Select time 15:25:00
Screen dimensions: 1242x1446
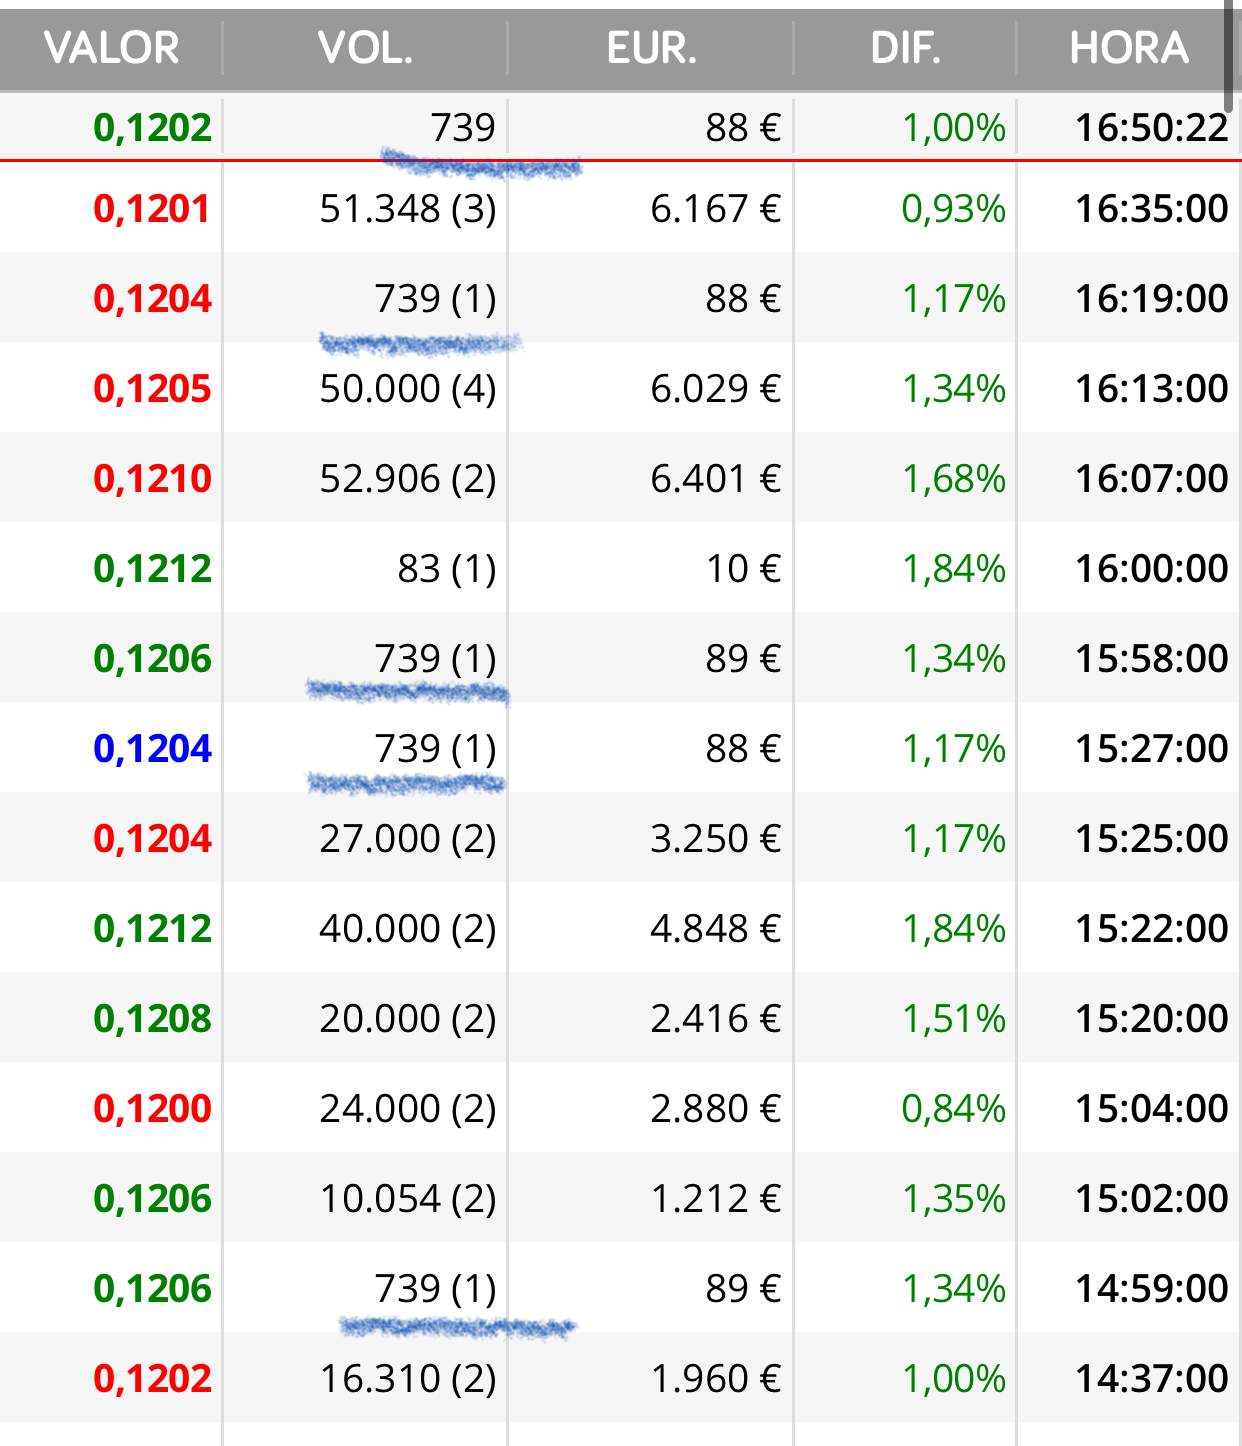coord(1152,839)
